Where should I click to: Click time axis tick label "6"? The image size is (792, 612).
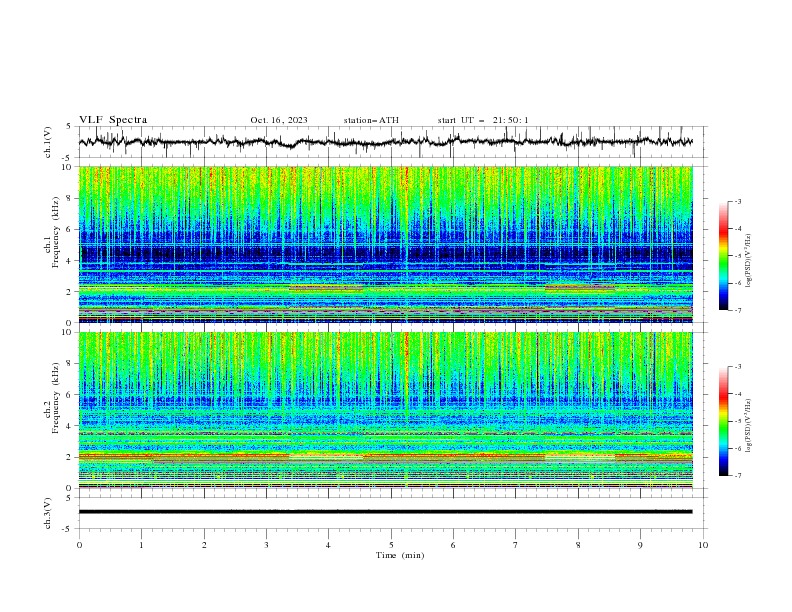tap(453, 545)
